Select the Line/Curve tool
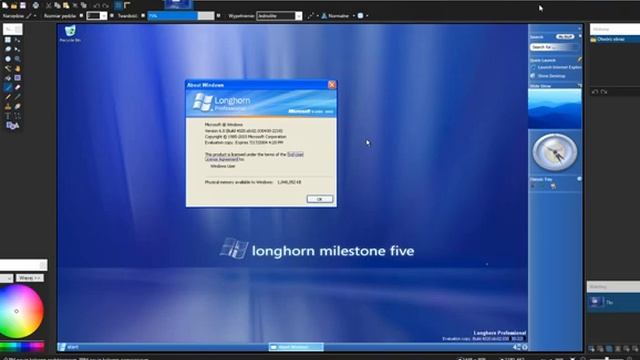640x360 pixels. [17, 116]
